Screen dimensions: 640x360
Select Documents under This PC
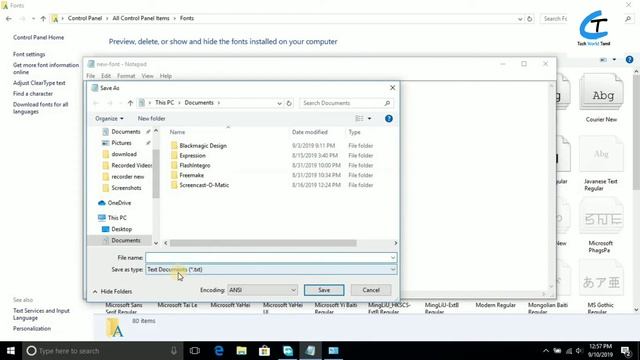click(x=126, y=240)
